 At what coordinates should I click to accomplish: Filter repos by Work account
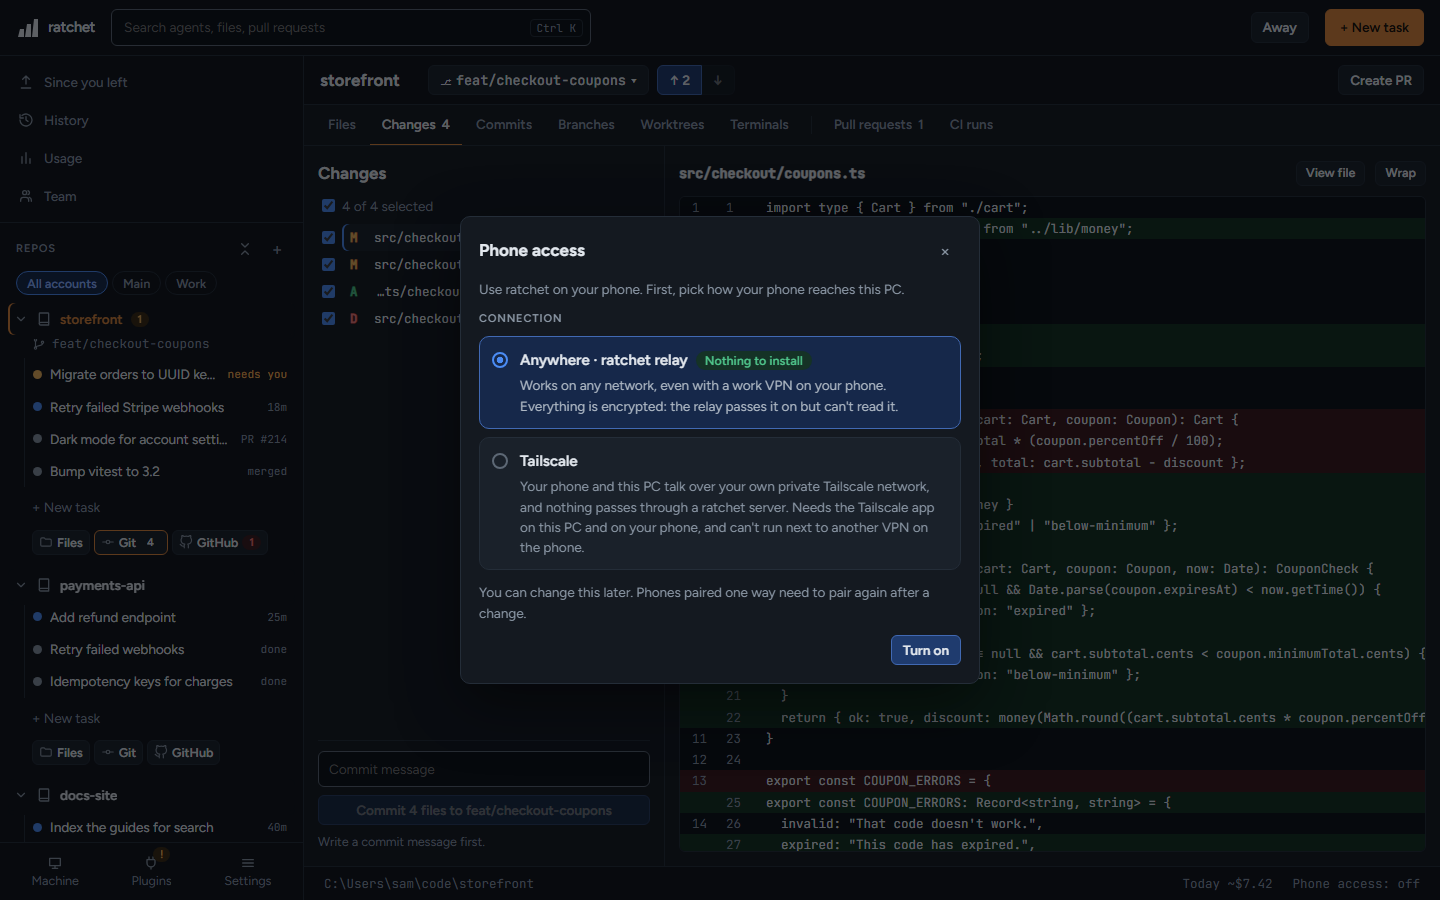pos(191,284)
